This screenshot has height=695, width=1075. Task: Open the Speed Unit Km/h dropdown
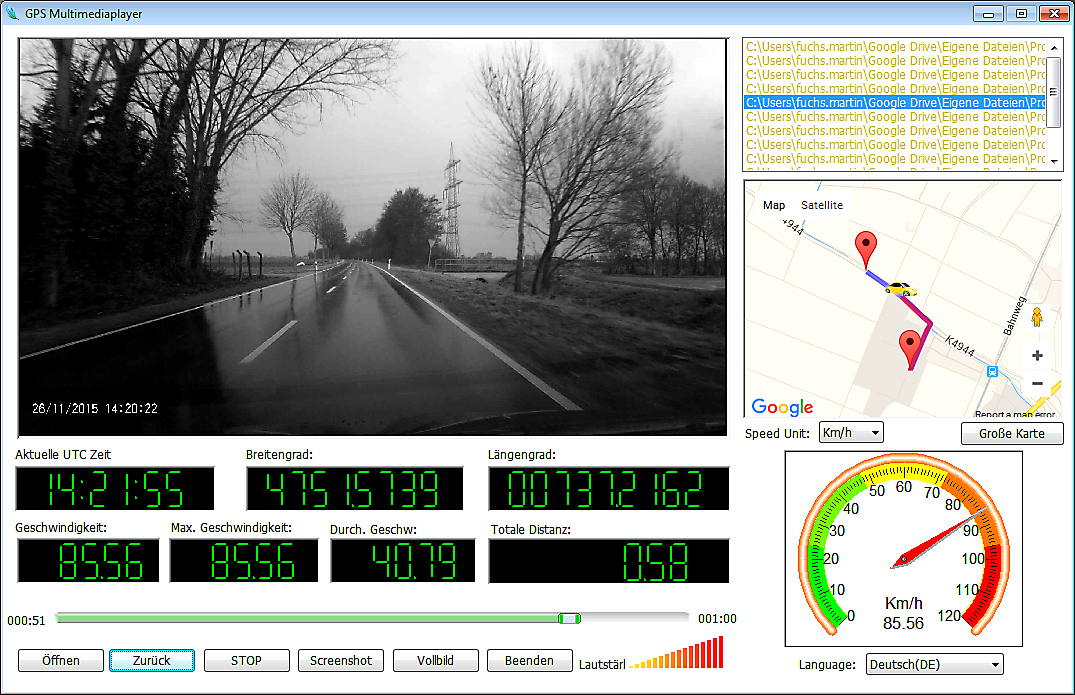tap(850, 433)
